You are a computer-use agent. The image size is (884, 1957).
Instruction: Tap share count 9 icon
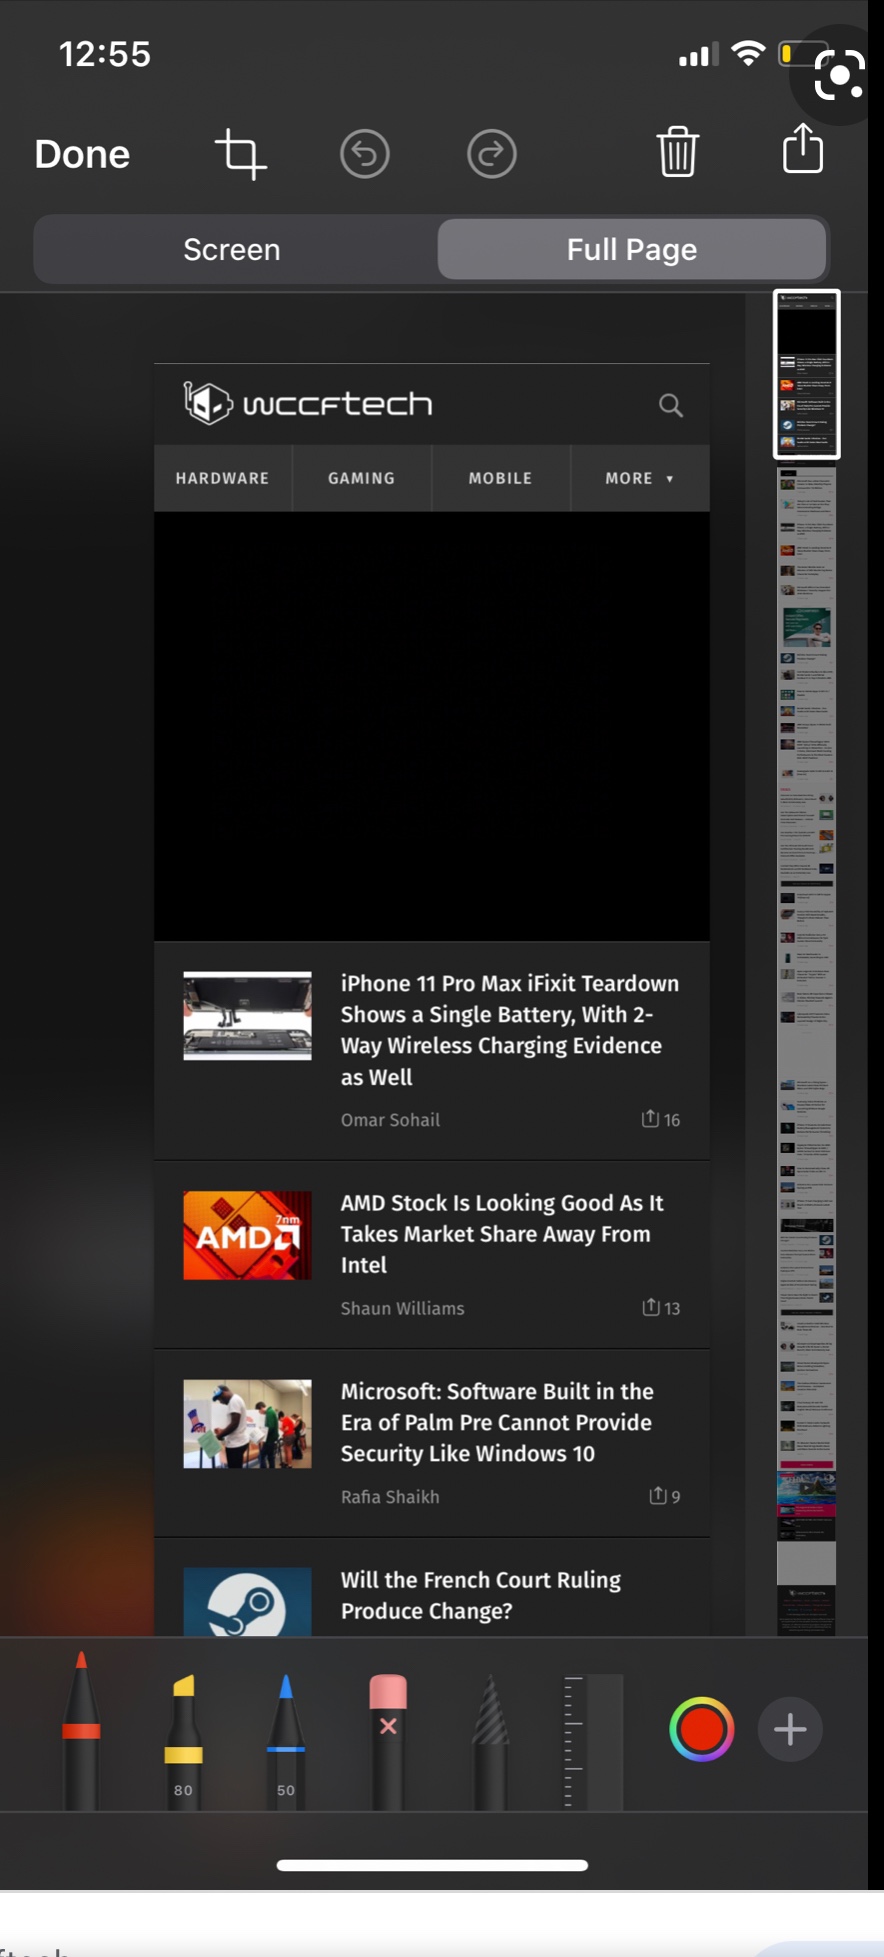tap(664, 1496)
